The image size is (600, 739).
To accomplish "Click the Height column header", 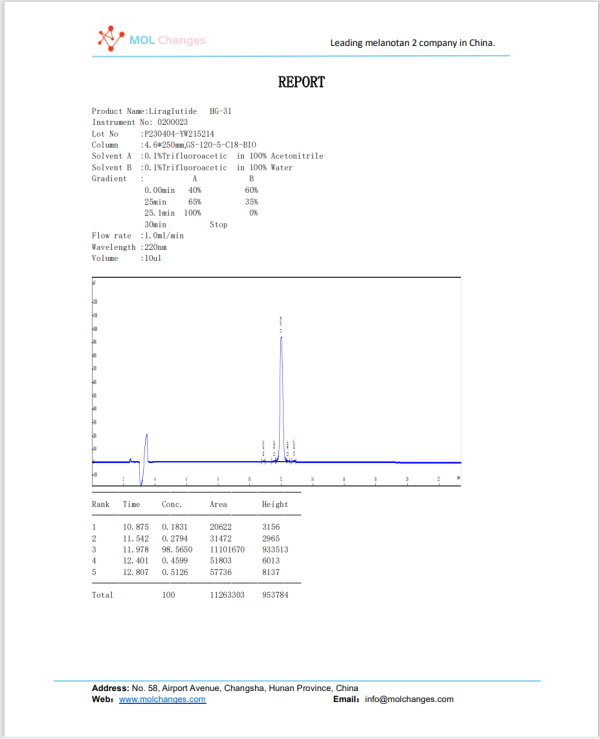I will coord(275,504).
